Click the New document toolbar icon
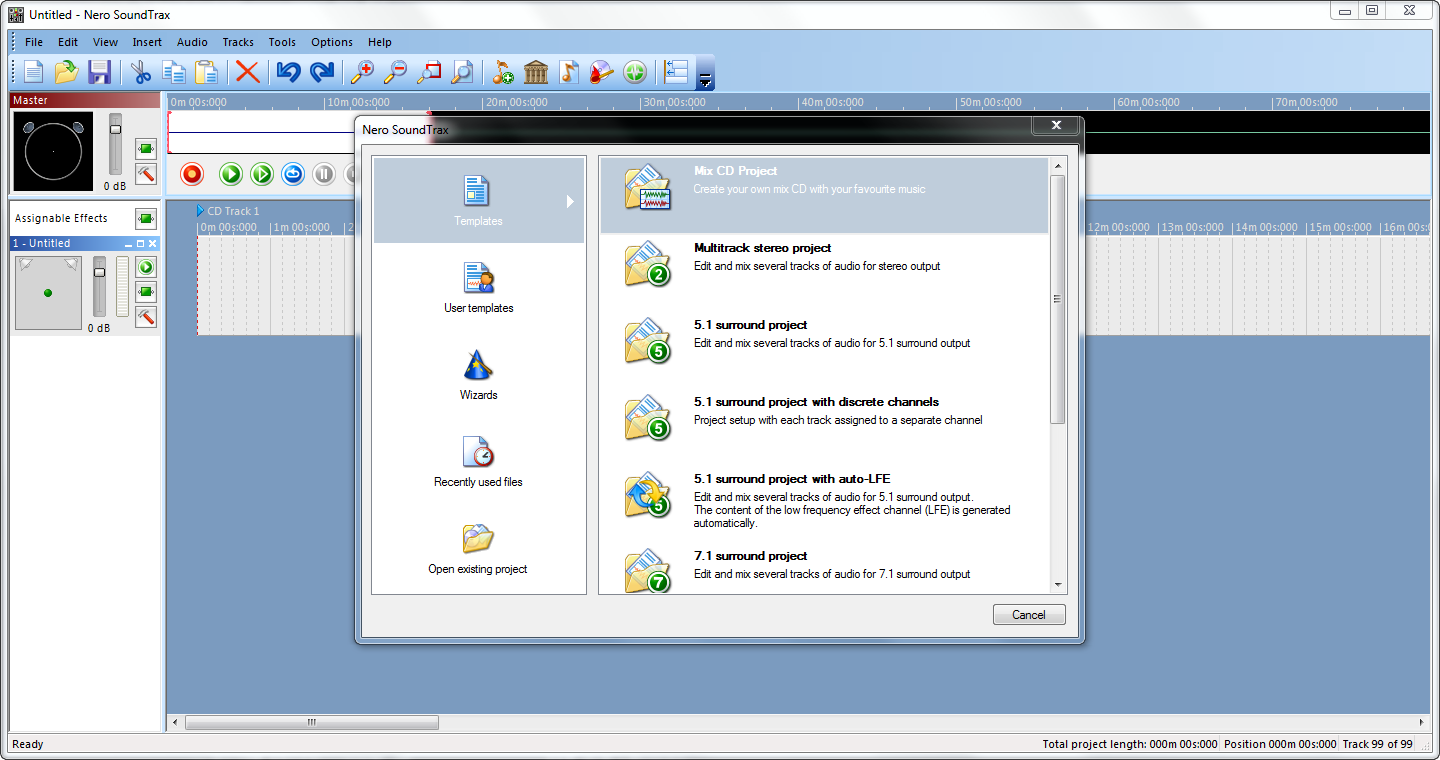This screenshot has width=1440, height=760. pyautogui.click(x=34, y=72)
